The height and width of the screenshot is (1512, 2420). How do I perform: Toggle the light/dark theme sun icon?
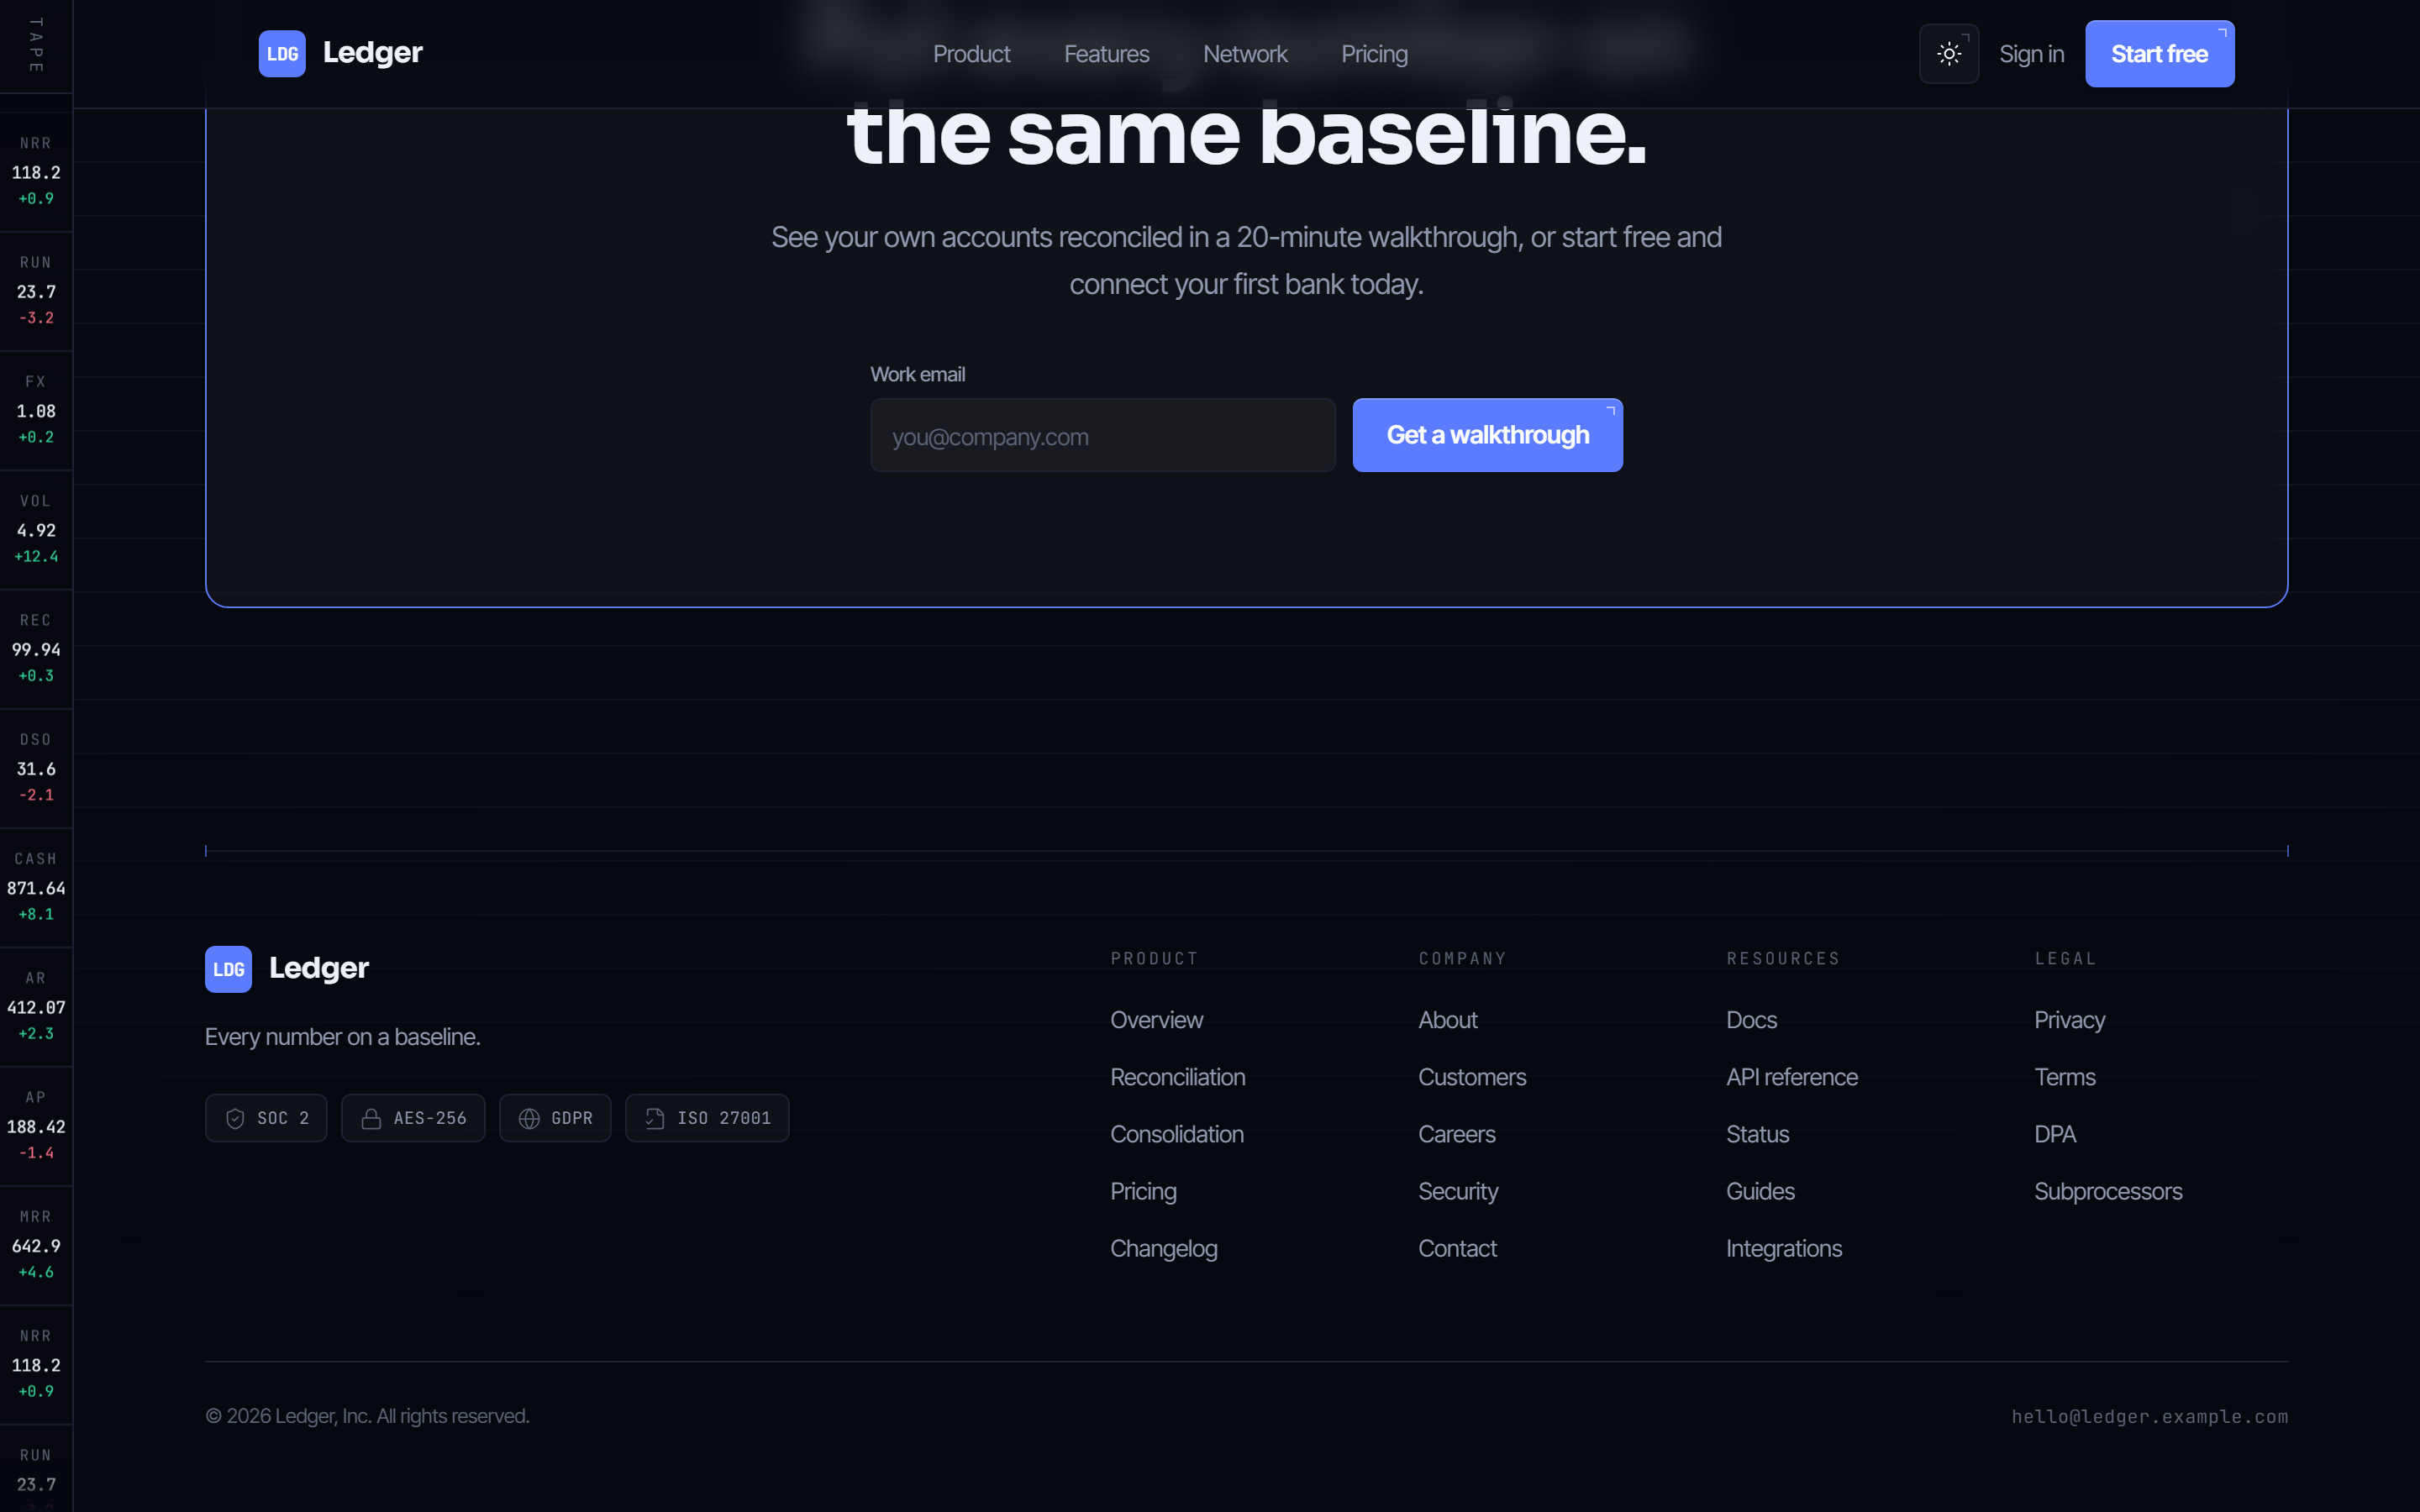click(1949, 54)
